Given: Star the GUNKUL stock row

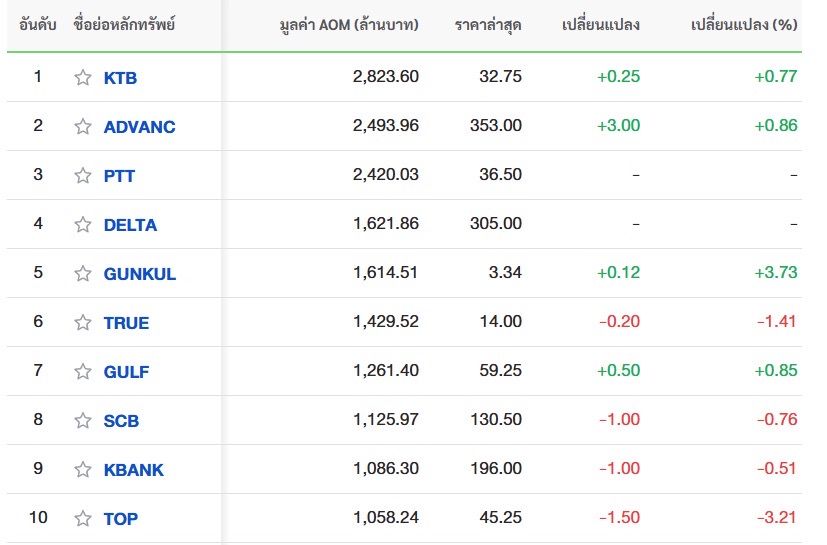Looking at the screenshot, I should pyautogui.click(x=82, y=274).
